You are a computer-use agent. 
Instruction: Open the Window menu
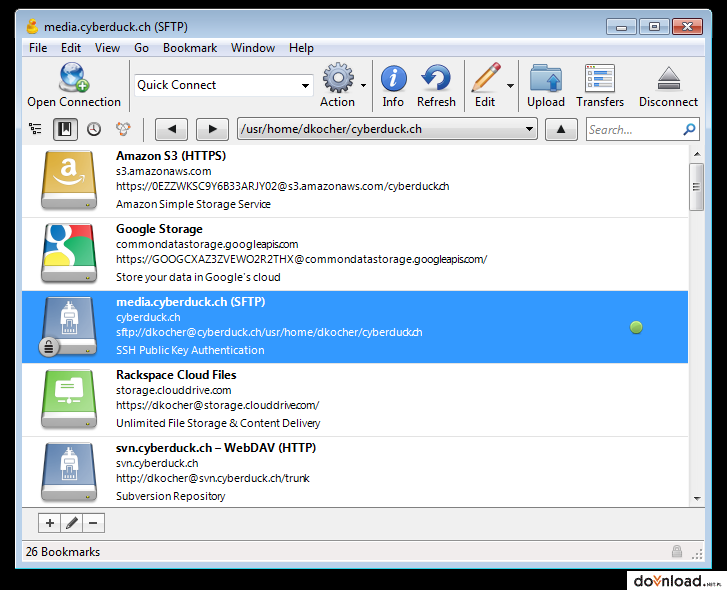point(253,48)
